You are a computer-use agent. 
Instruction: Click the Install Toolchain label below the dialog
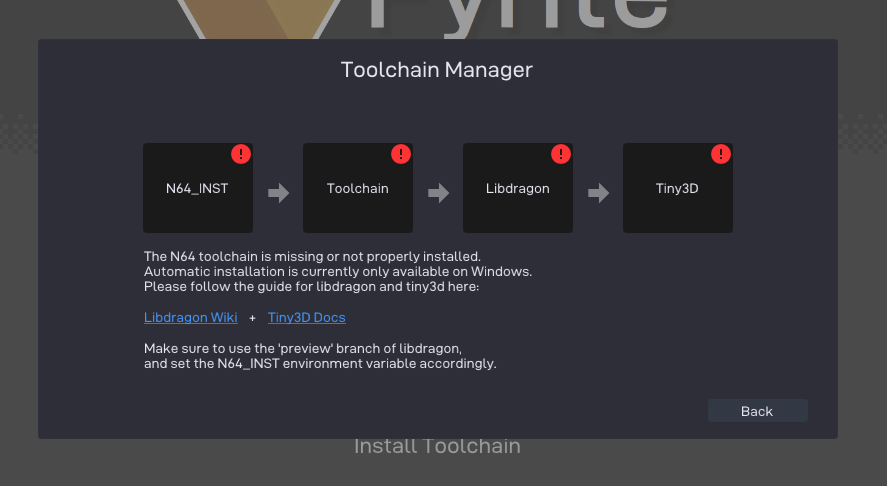click(x=437, y=446)
